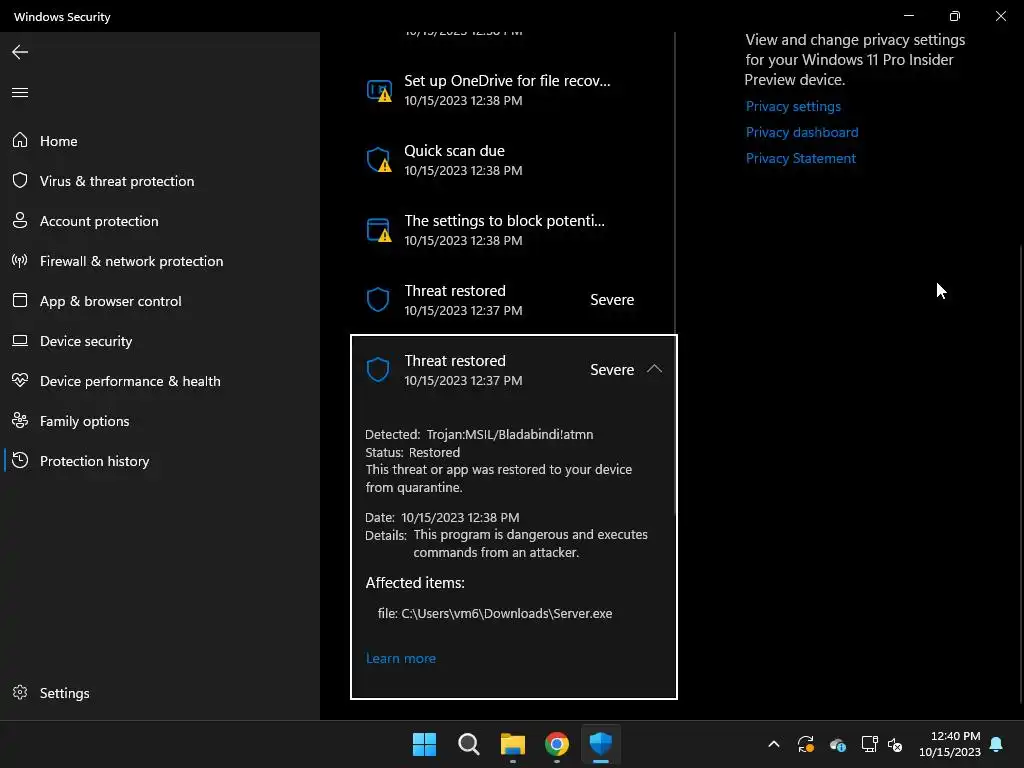This screenshot has height=768, width=1024.
Task: Click the Quick scan due shield icon
Action: point(379,161)
